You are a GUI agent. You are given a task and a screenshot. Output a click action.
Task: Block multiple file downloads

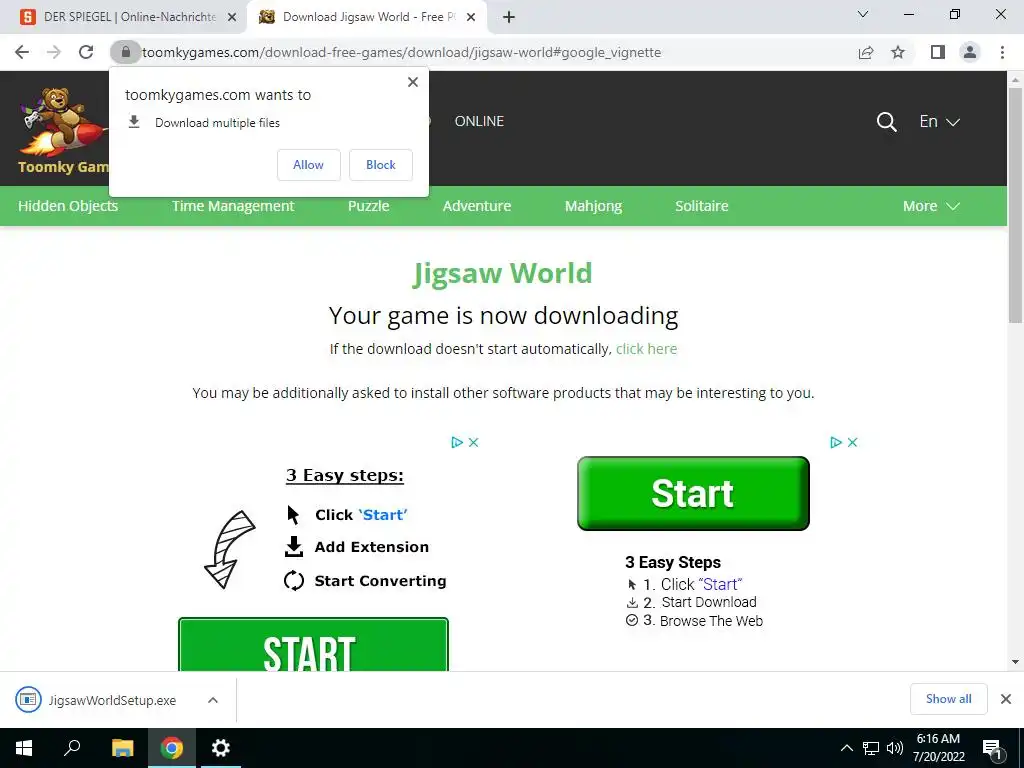pyautogui.click(x=381, y=165)
